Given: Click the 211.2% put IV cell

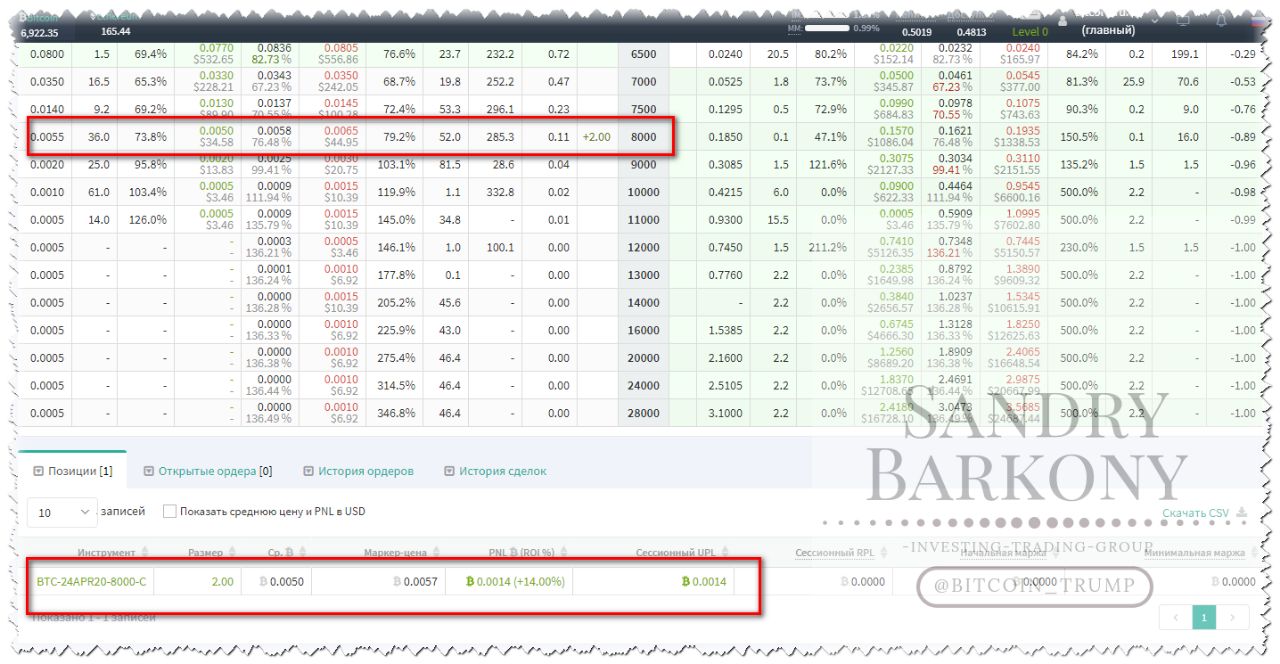Looking at the screenshot, I should (x=827, y=247).
